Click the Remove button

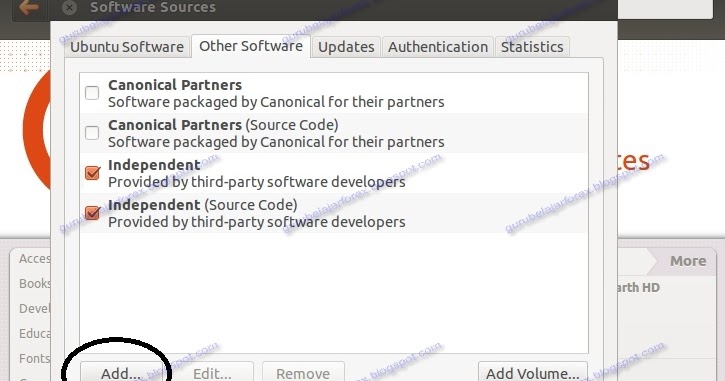pos(303,373)
